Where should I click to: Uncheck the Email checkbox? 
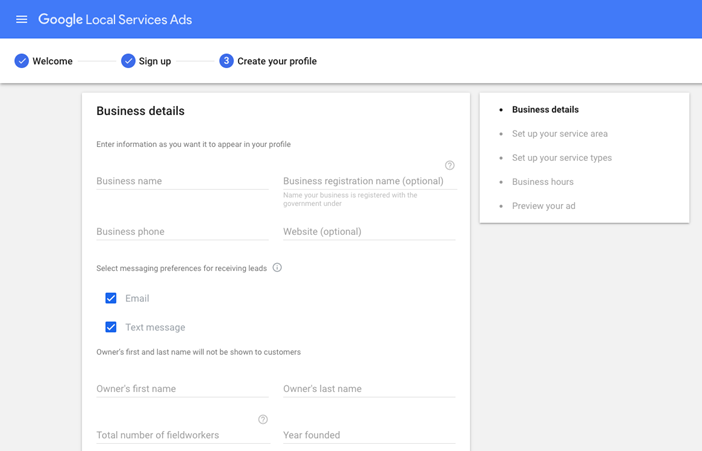tap(111, 298)
